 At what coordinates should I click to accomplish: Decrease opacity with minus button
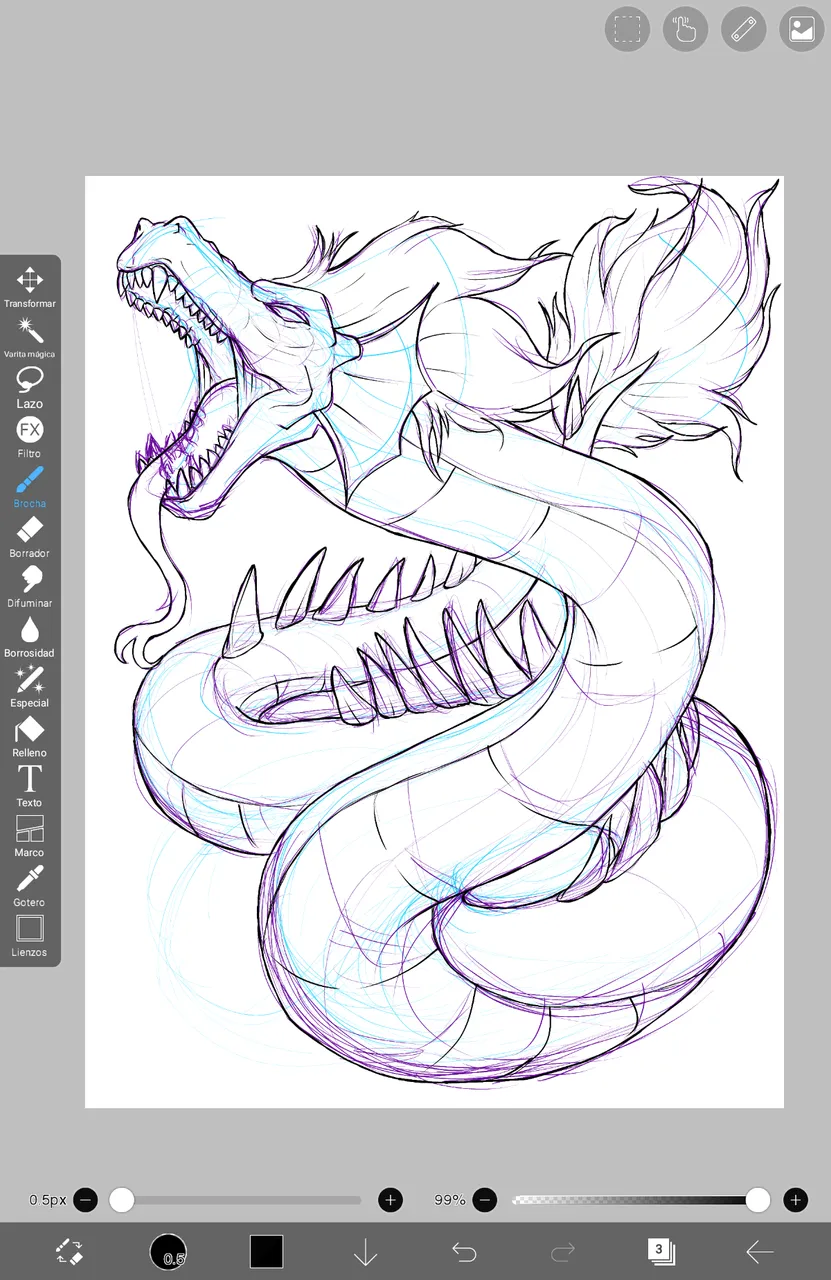tap(485, 1199)
